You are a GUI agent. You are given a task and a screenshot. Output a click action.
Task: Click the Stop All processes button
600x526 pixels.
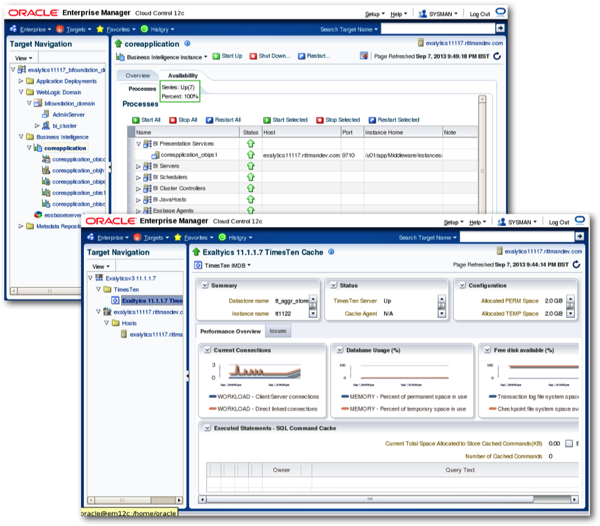coord(183,120)
